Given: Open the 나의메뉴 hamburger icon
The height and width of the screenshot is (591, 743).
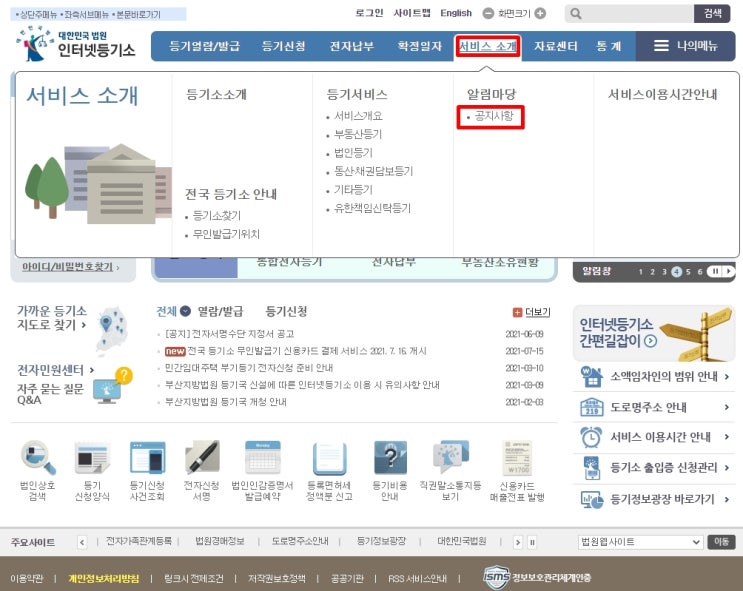Looking at the screenshot, I should coord(661,45).
